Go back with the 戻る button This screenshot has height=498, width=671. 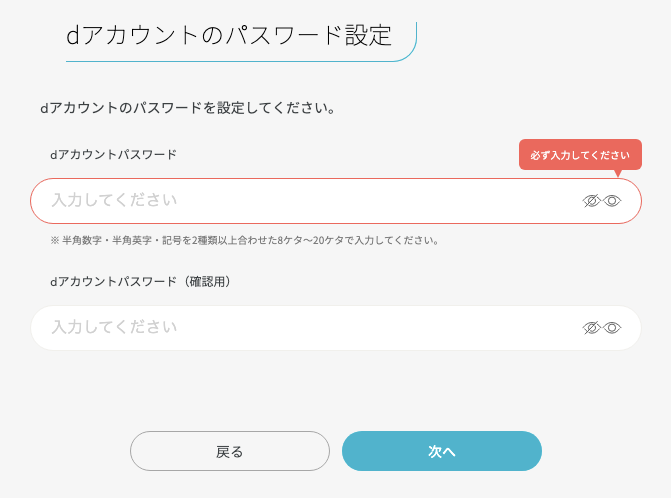pyautogui.click(x=230, y=451)
